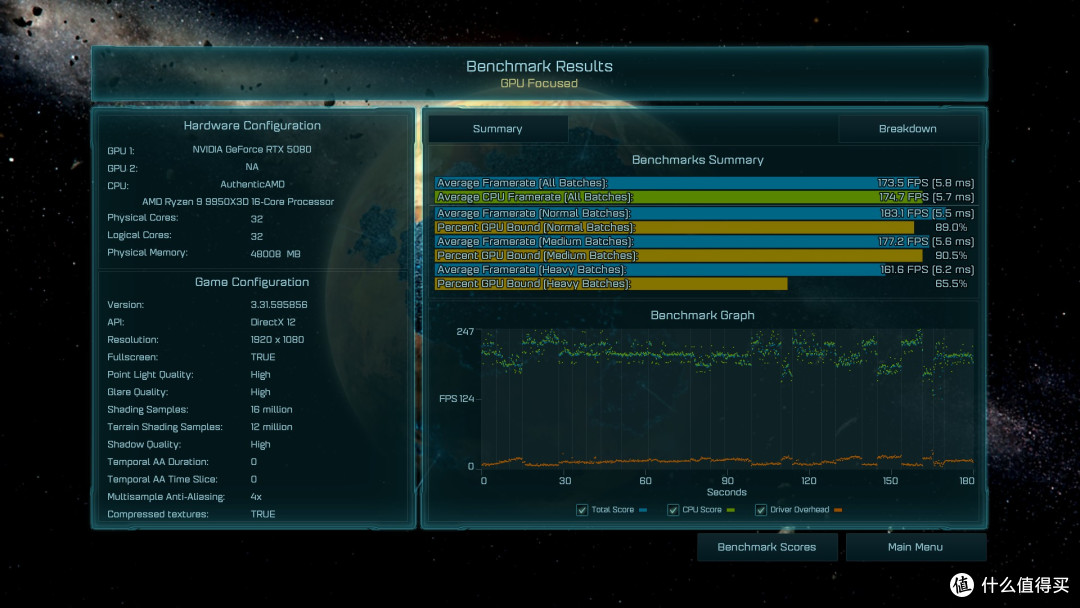Click the '90.5%' medium batches value

click(951, 255)
